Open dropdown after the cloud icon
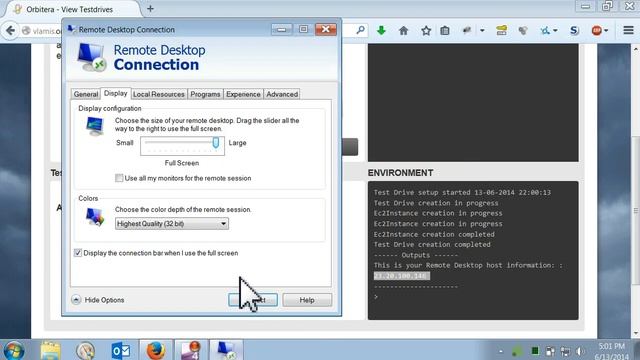The width and height of the screenshot is (640, 360). pos(482,31)
